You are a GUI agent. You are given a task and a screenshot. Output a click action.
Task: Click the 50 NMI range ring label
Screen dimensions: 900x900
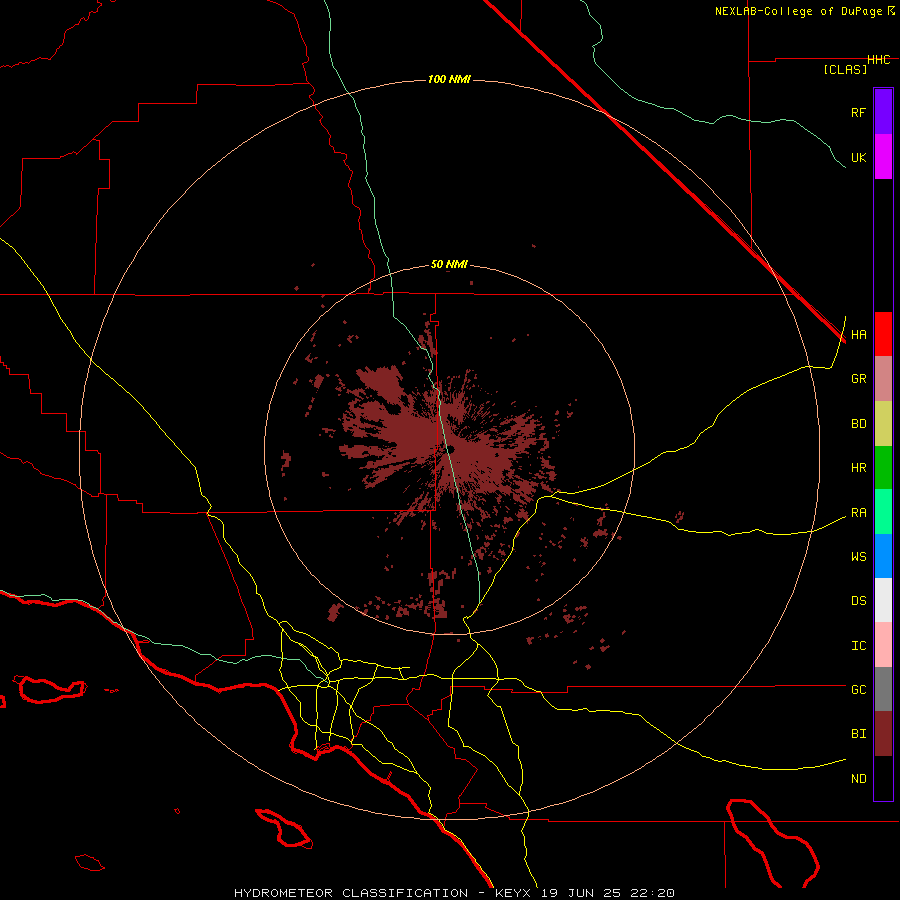point(449,265)
